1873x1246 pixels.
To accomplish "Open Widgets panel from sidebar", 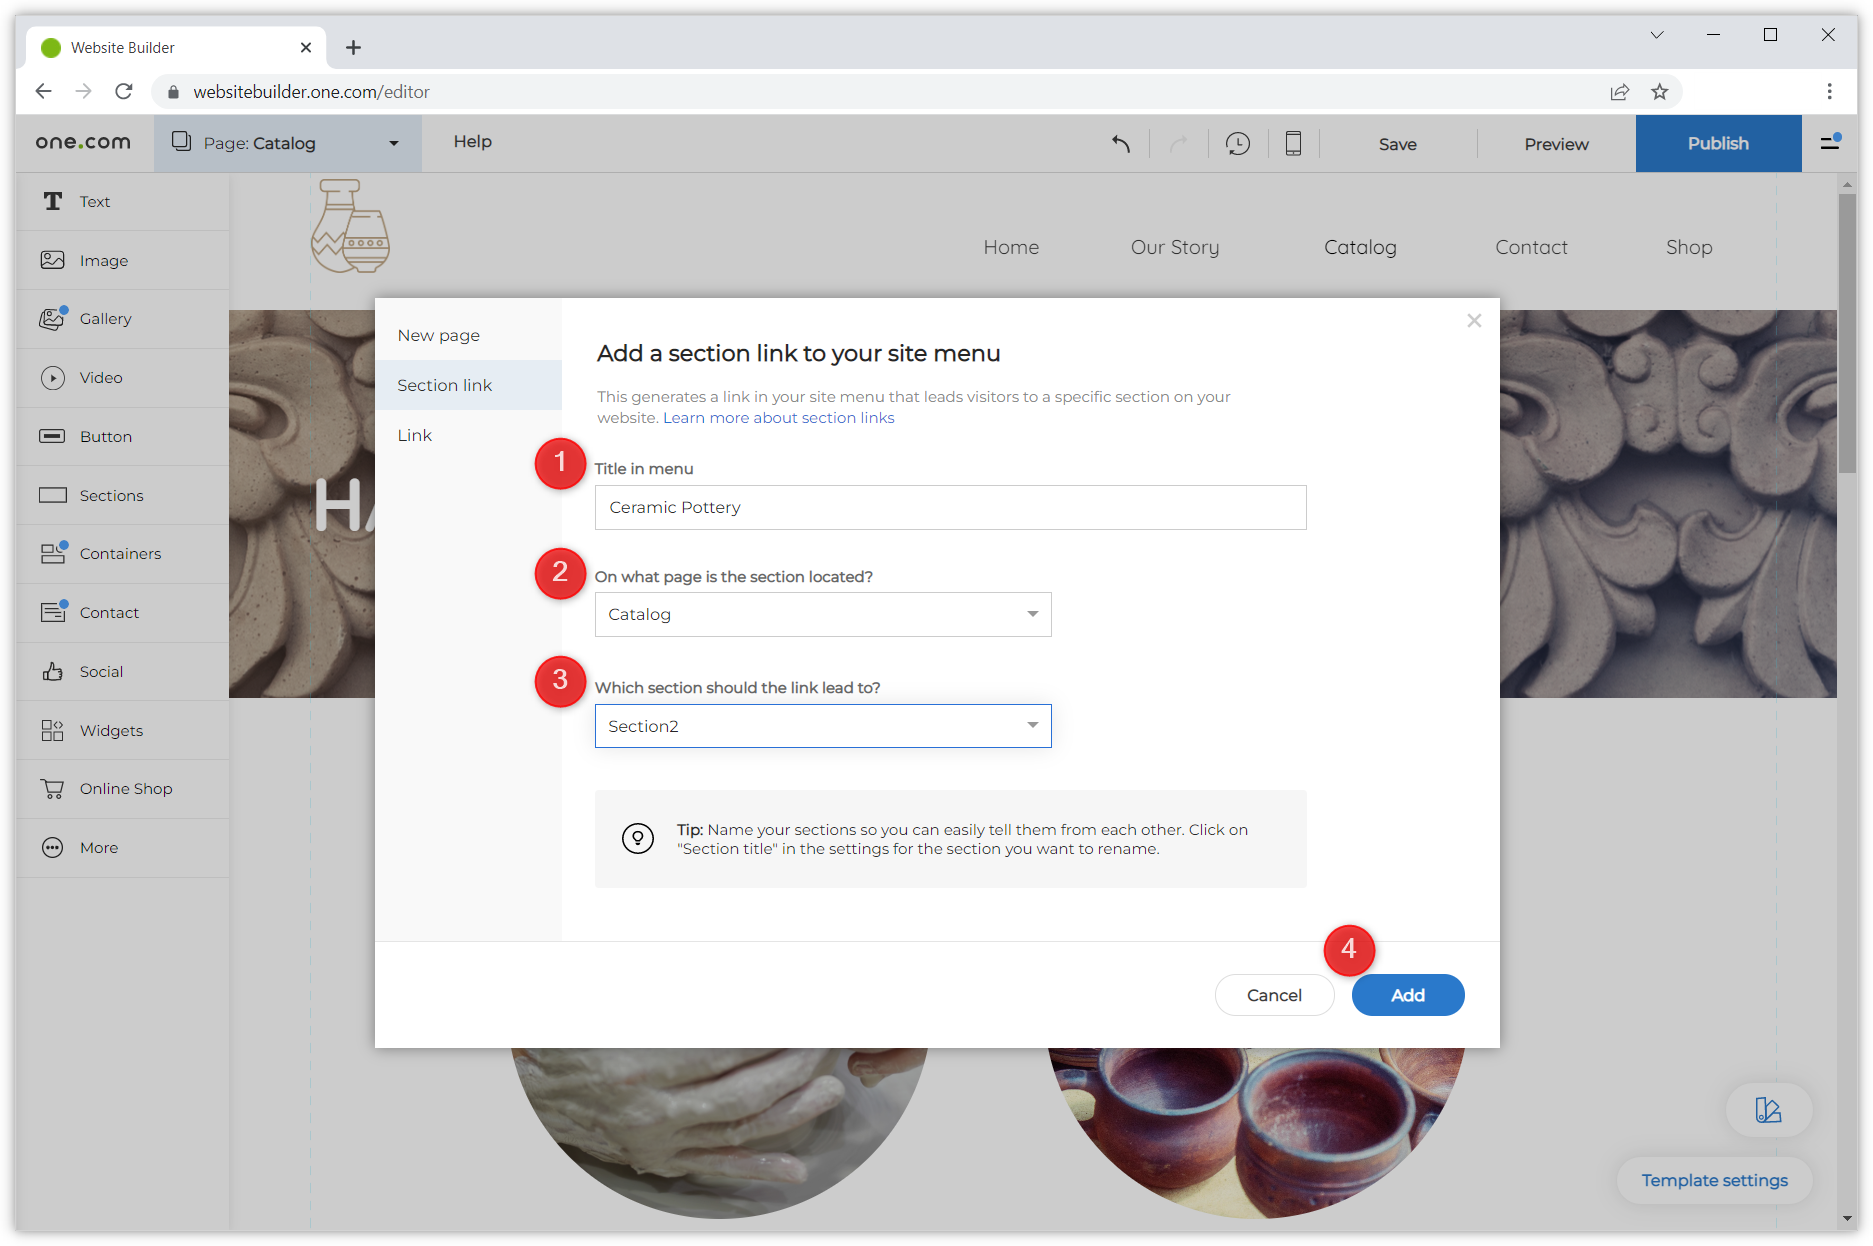I will 111,731.
